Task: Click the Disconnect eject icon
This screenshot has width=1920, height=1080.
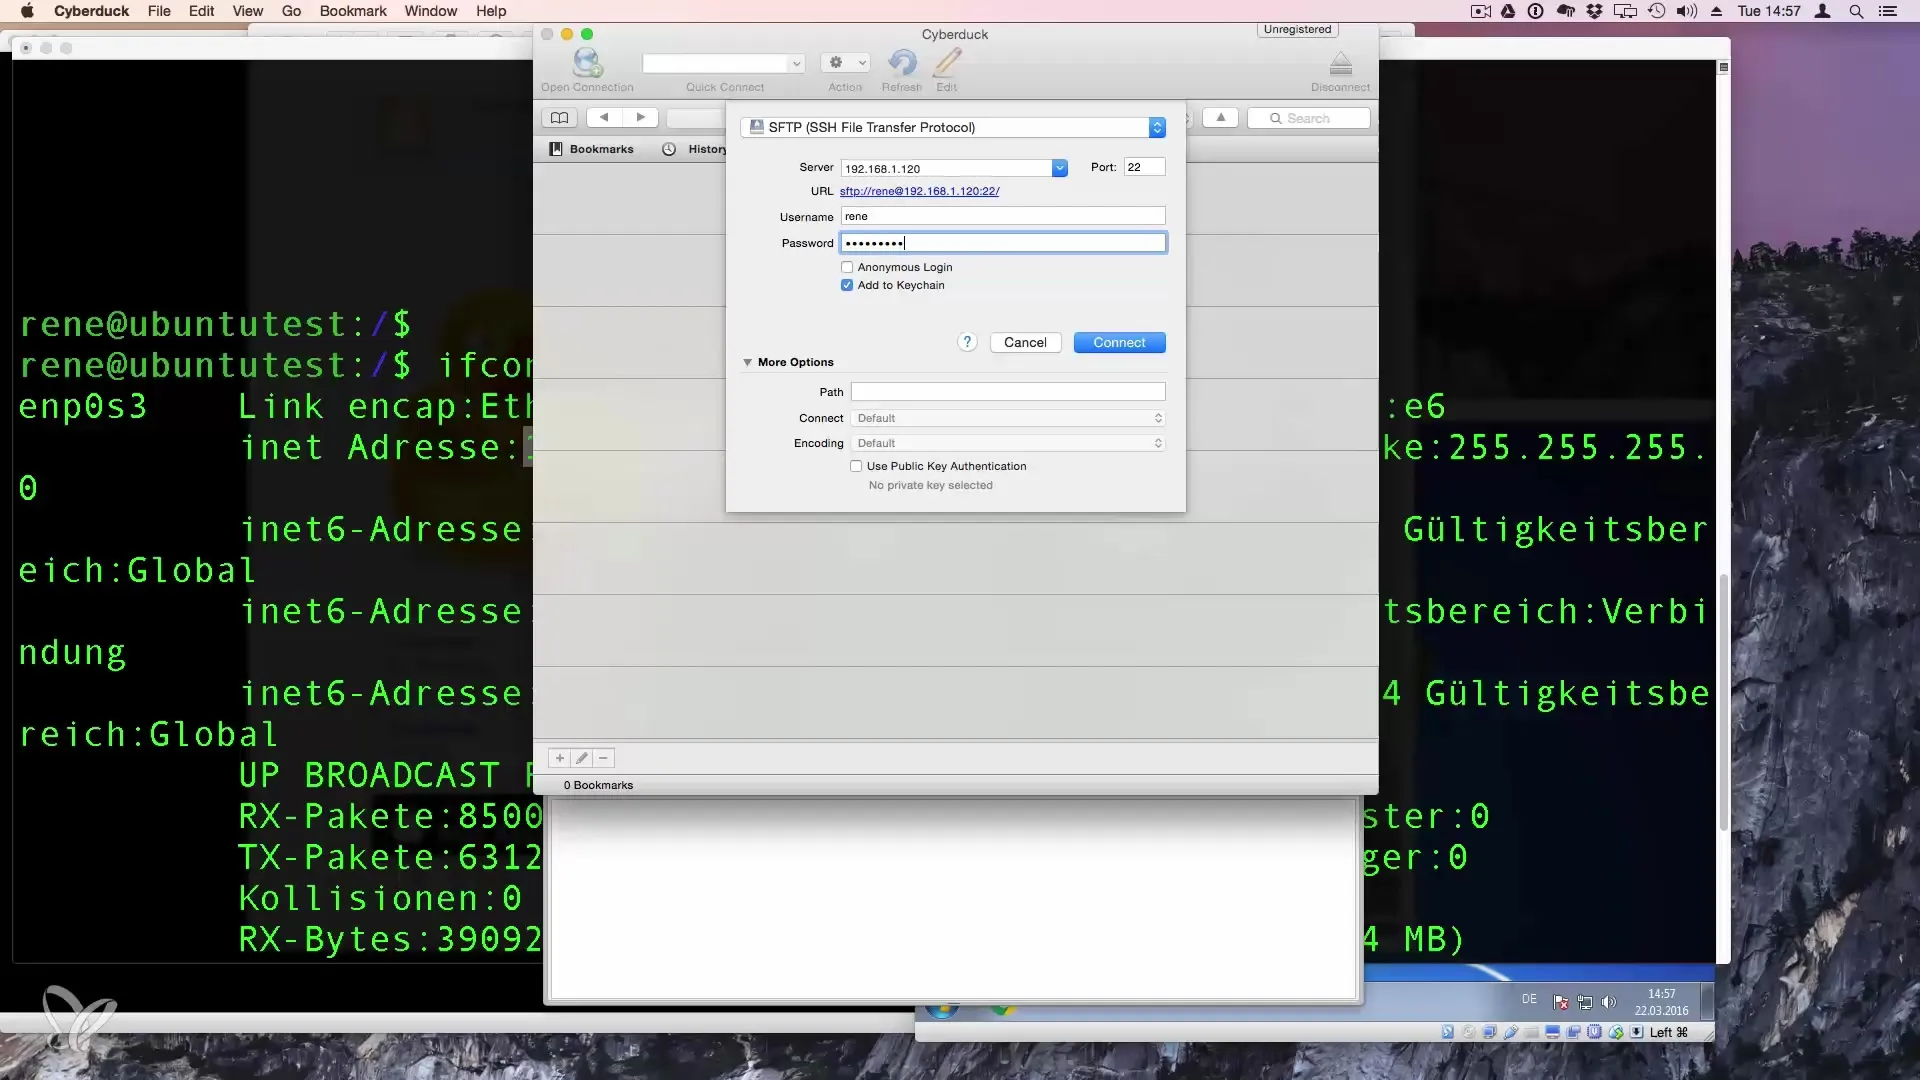Action: click(x=1340, y=64)
